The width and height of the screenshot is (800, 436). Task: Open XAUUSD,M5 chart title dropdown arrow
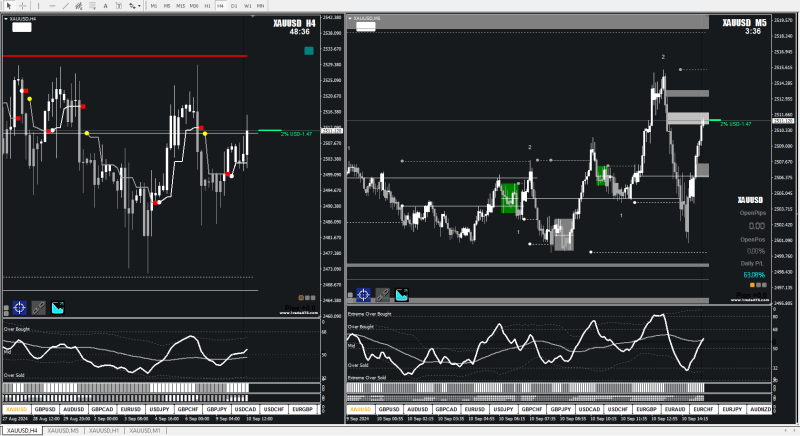point(350,18)
